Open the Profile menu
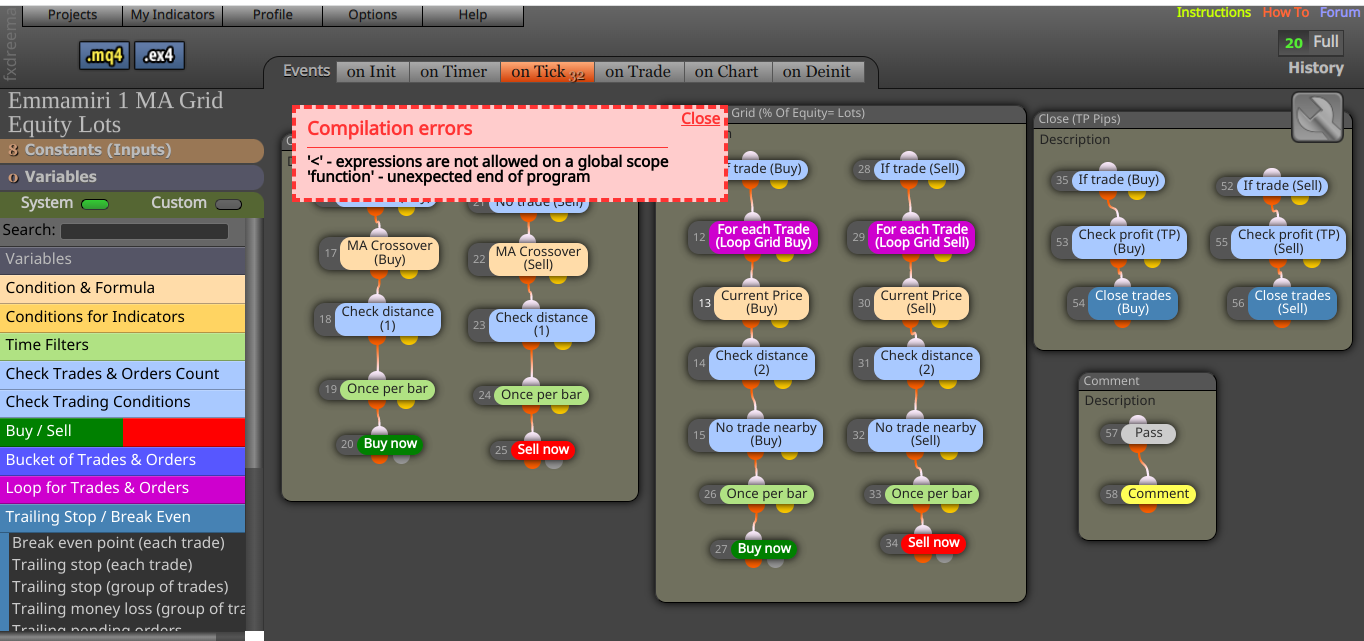The width and height of the screenshot is (1364, 641). (272, 15)
